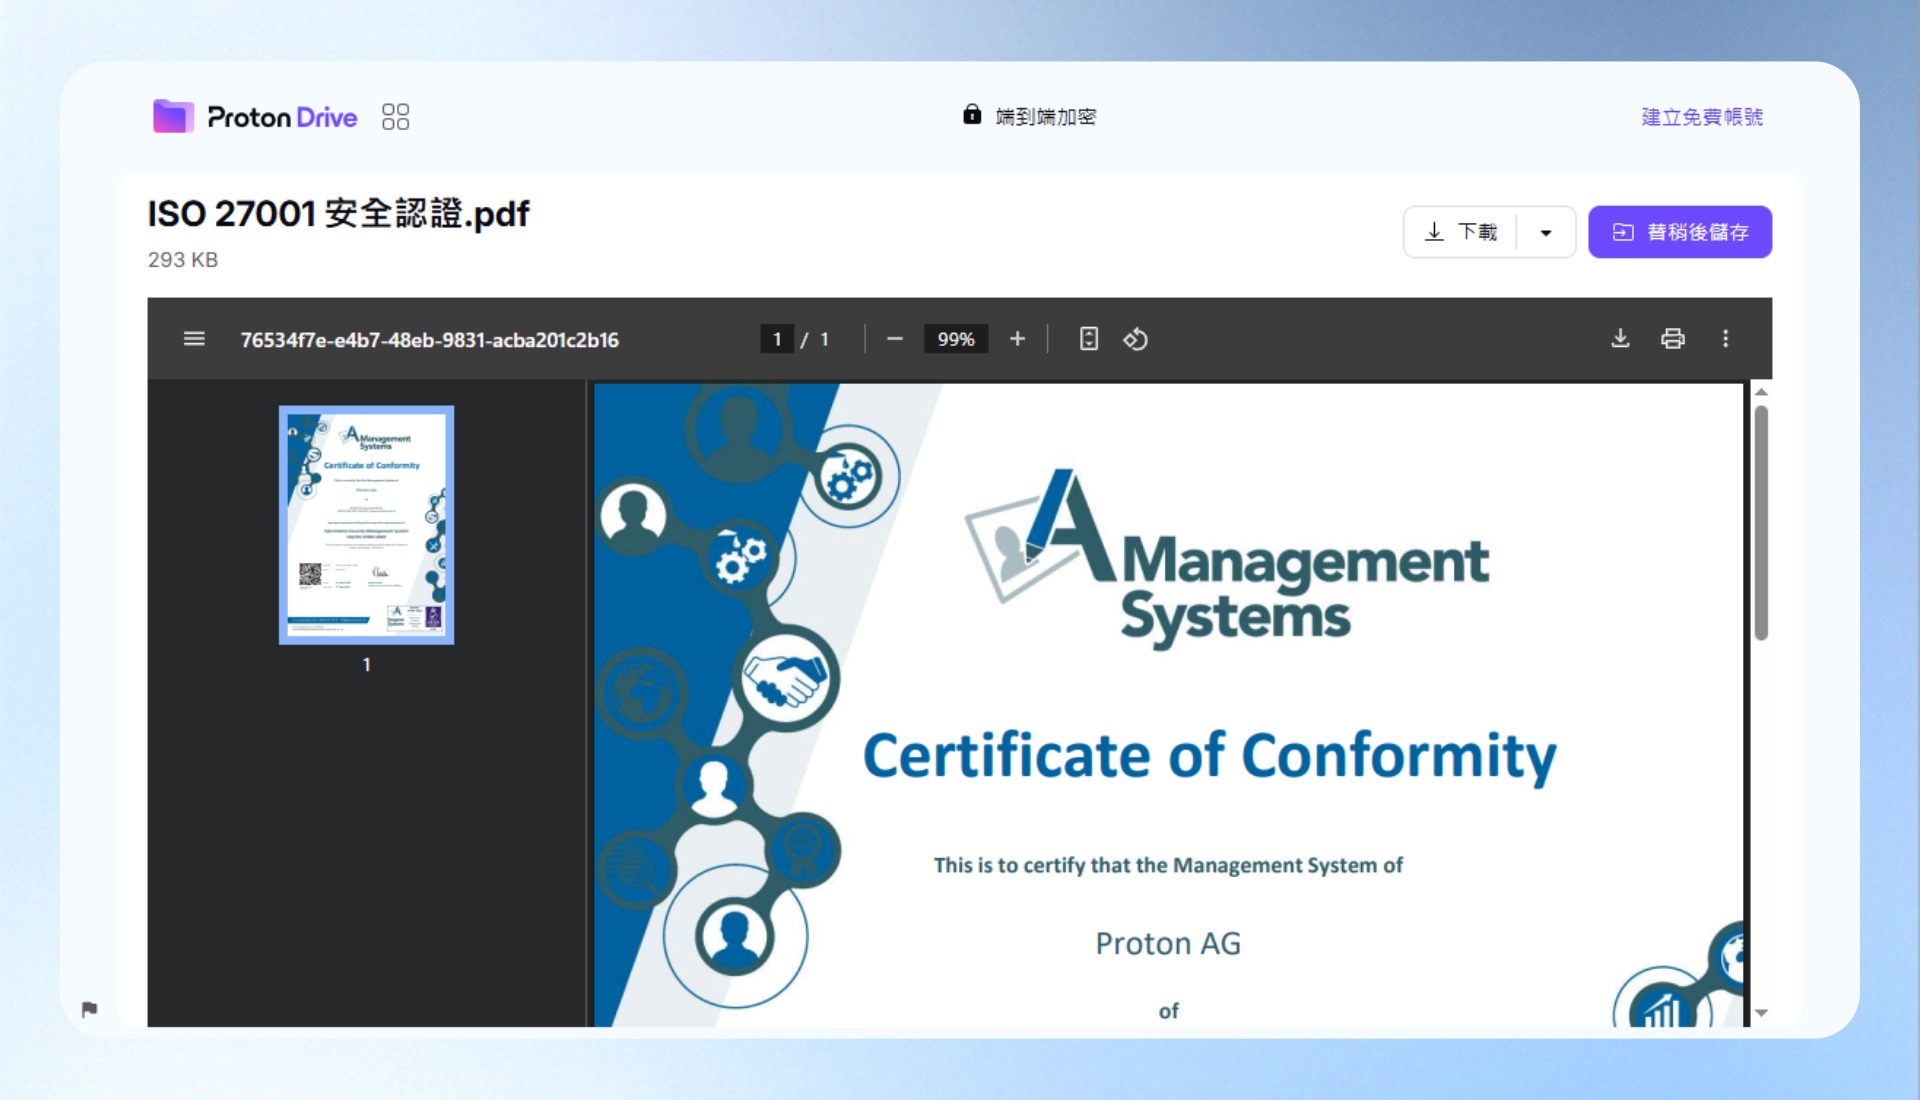Click the Proton Drive logo
The width and height of the screenshot is (1920, 1100).
[255, 117]
